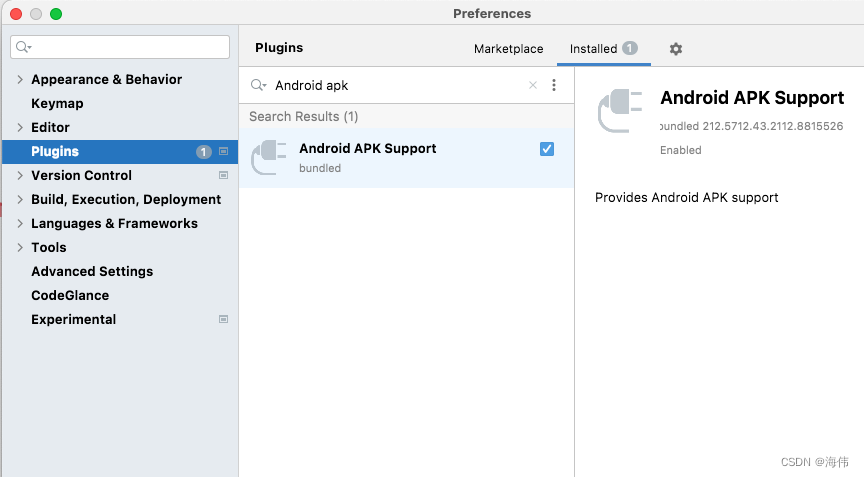Zoom the Preferences window with the green button
Viewport: 864px width, 477px height.
click(x=56, y=14)
